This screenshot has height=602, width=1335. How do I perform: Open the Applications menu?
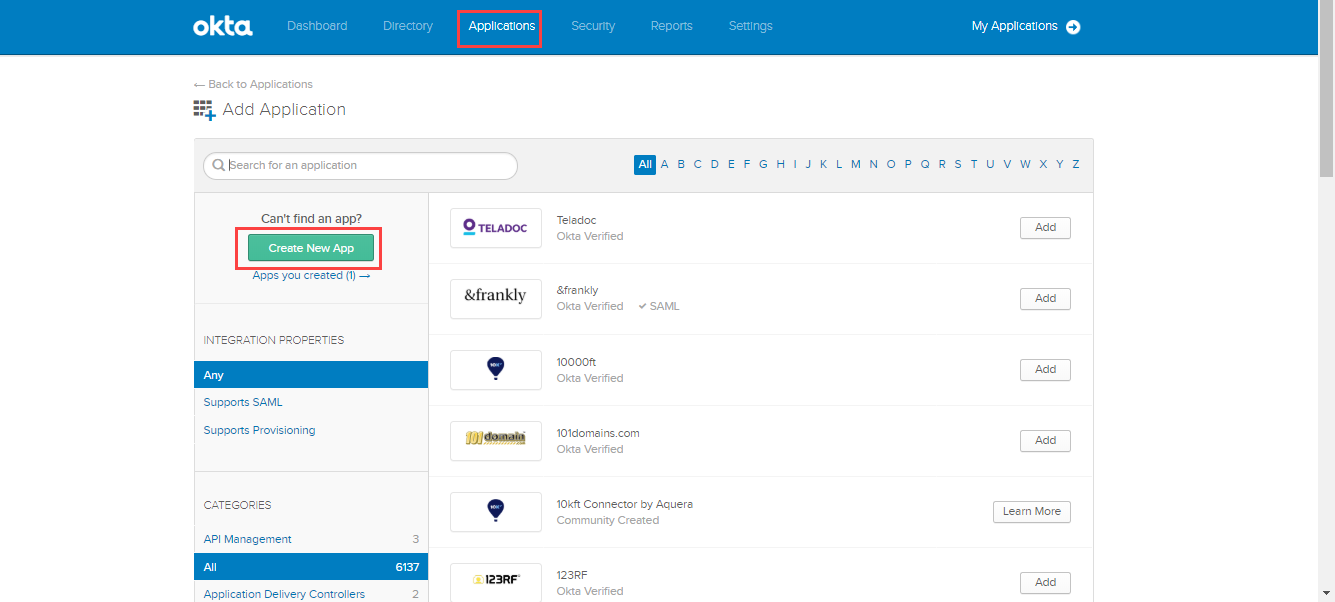pyautogui.click(x=501, y=26)
